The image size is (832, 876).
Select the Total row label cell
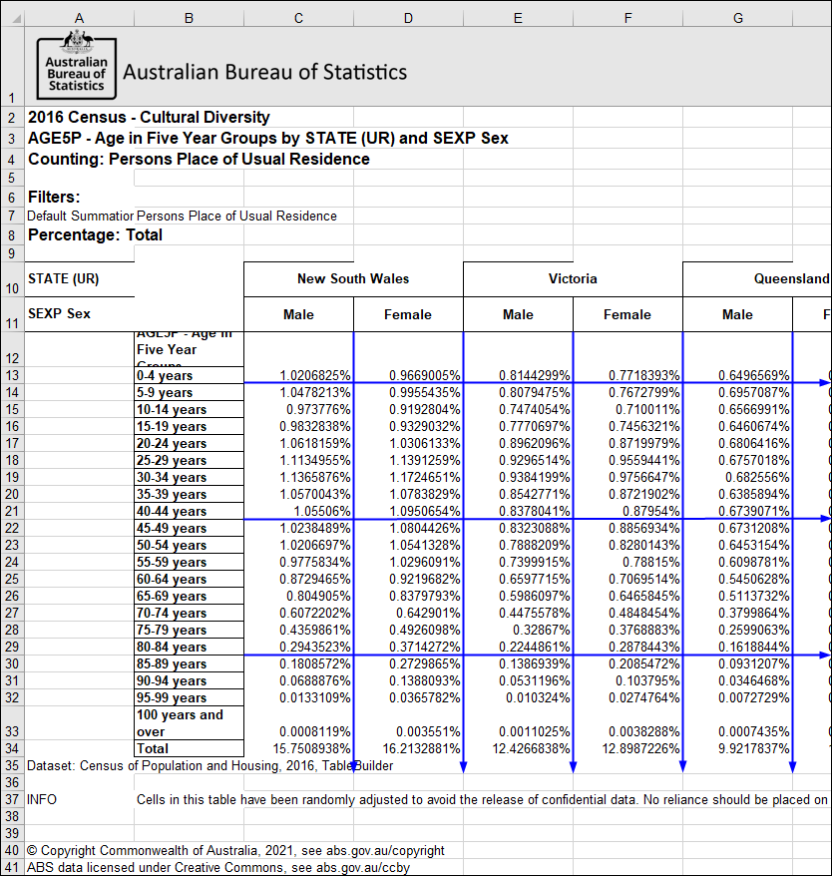click(188, 747)
